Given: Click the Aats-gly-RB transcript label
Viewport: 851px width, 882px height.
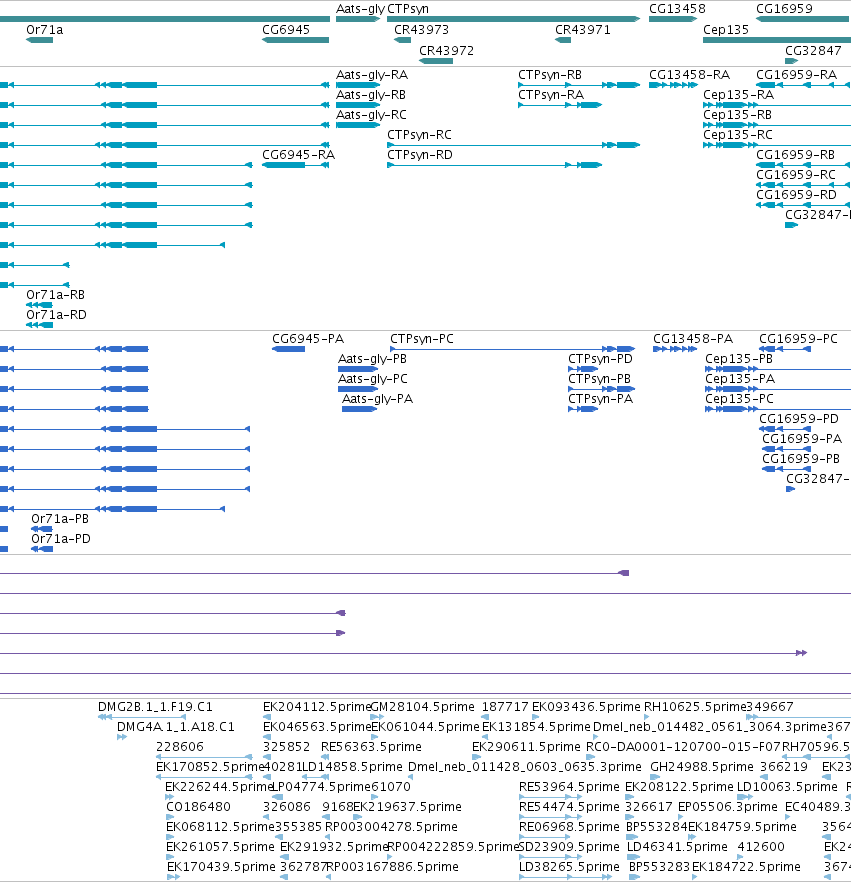Looking at the screenshot, I should (x=371, y=95).
